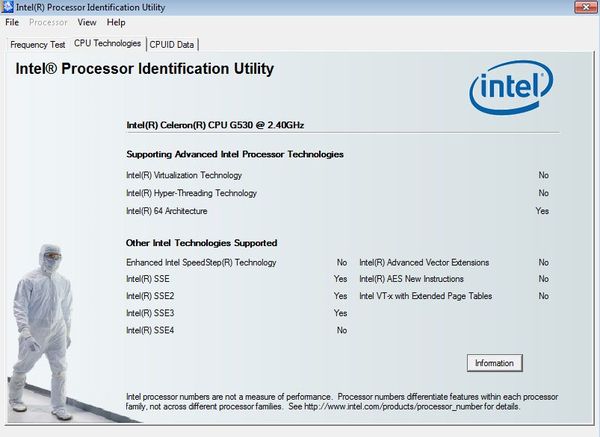The image size is (600, 437).
Task: Click the Intel Processor Identification Utility heading
Action: click(x=145, y=69)
